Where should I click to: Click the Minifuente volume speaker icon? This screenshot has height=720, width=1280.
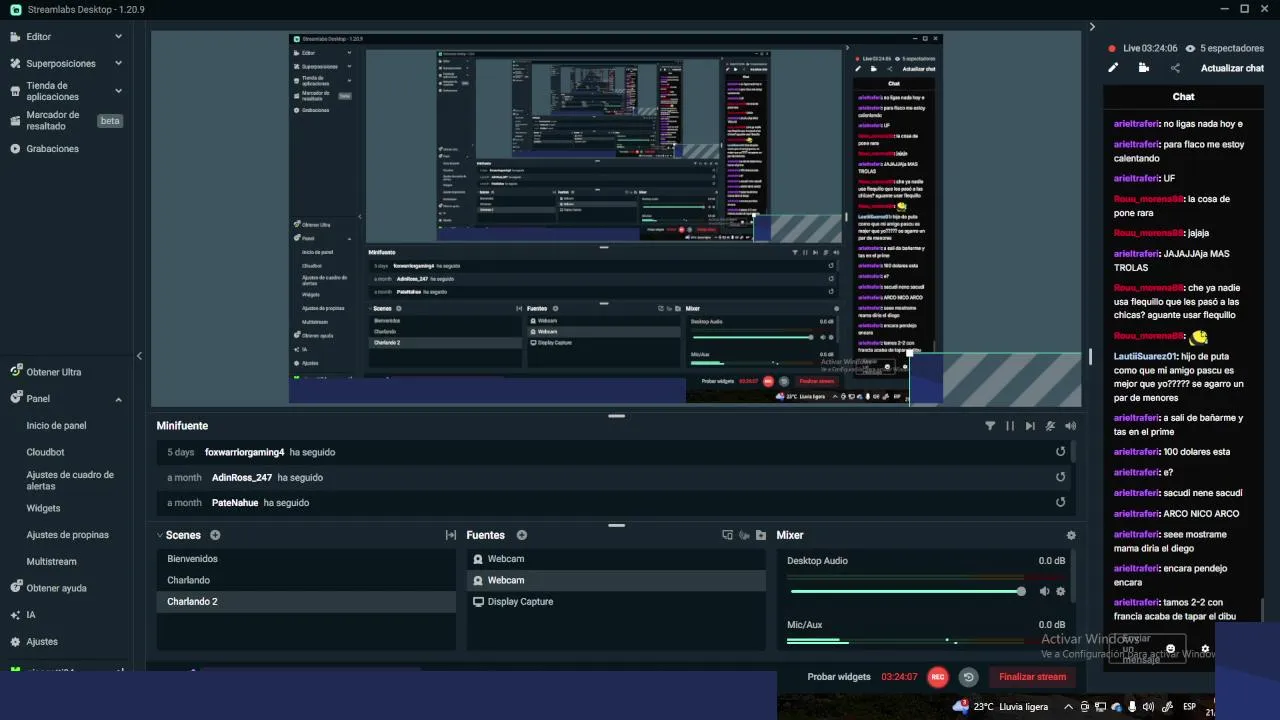click(1071, 426)
